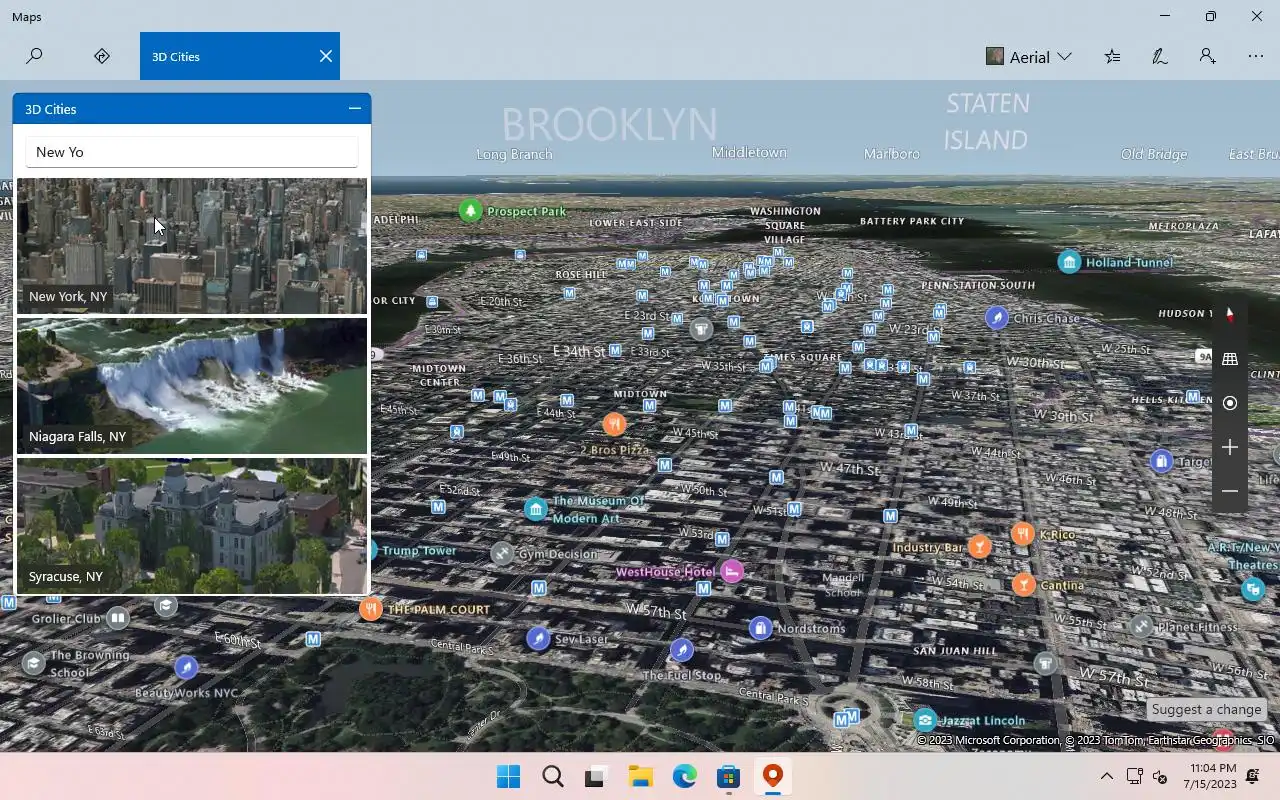
Task: Open Saved places favorites icon
Action: pyautogui.click(x=1112, y=56)
